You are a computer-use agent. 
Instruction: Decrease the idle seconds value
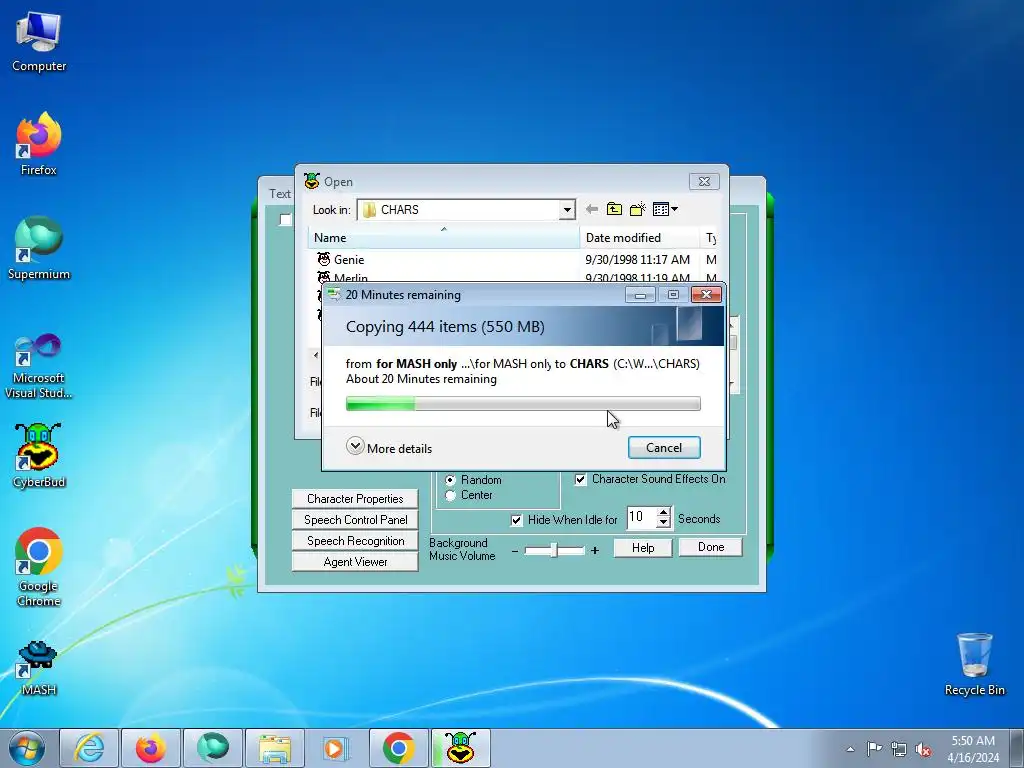664,522
